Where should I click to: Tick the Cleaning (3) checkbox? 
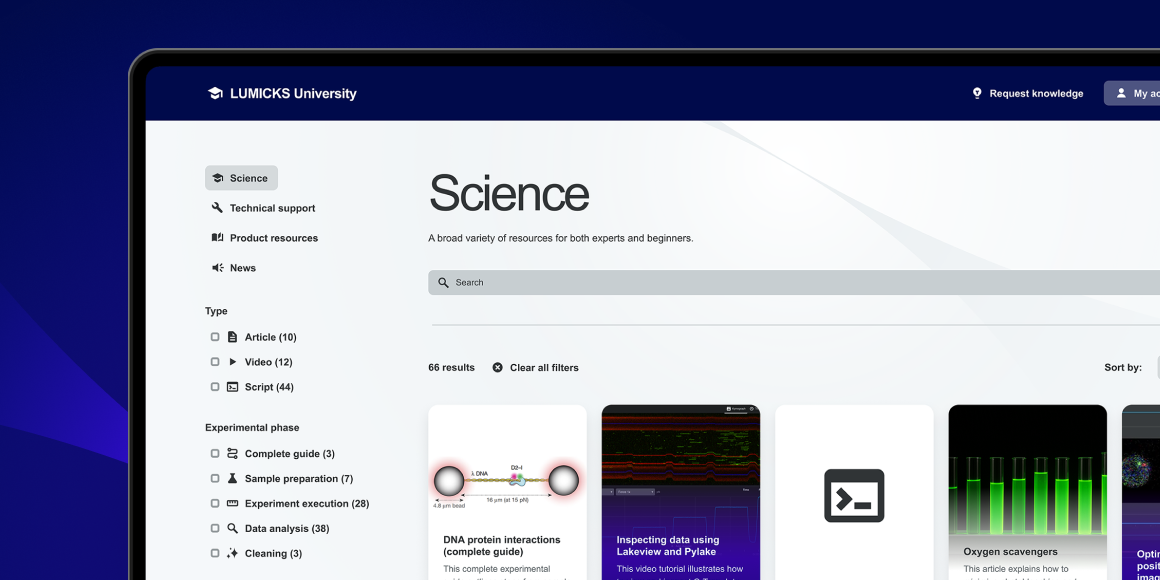(215, 553)
